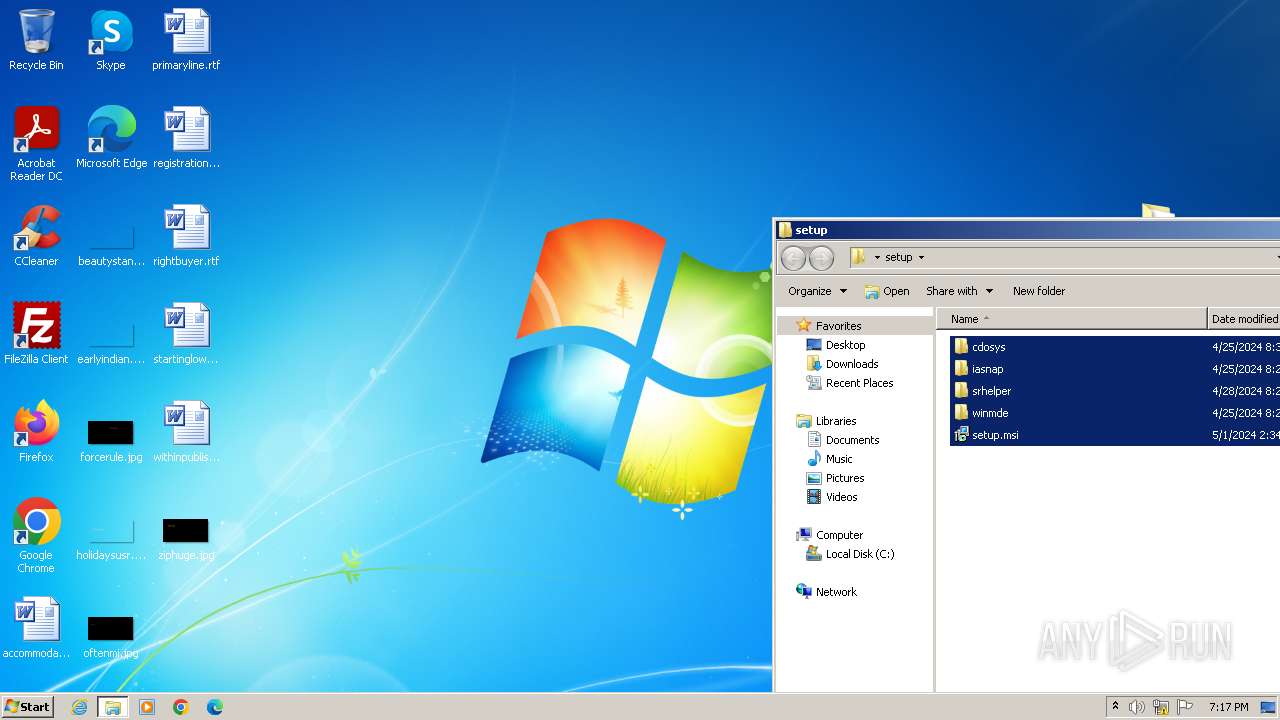Open Recent Places in navigation pane
Viewport: 1280px width, 720px height.
849,383
